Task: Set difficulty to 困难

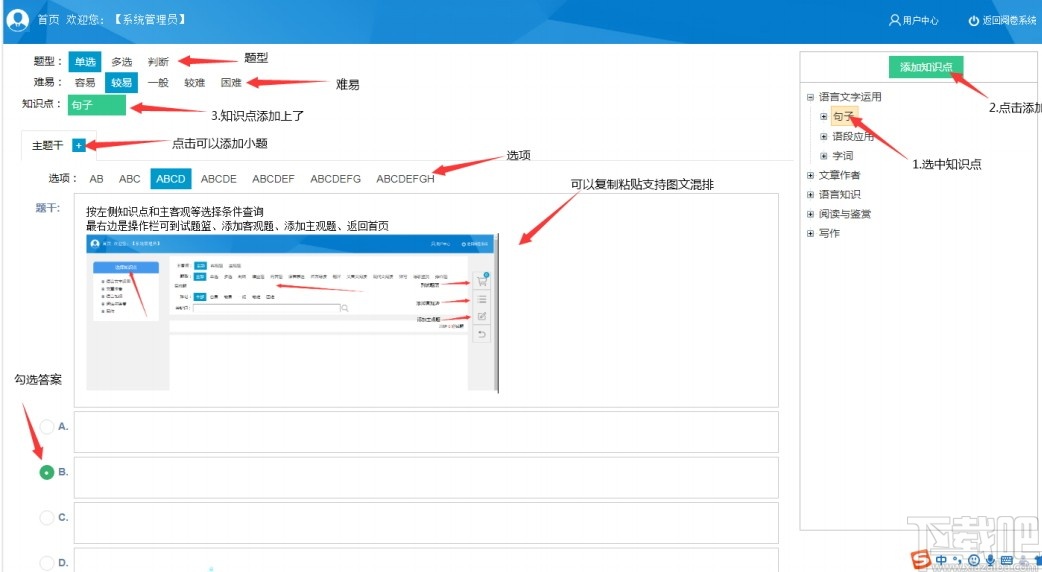Action: [x=231, y=82]
